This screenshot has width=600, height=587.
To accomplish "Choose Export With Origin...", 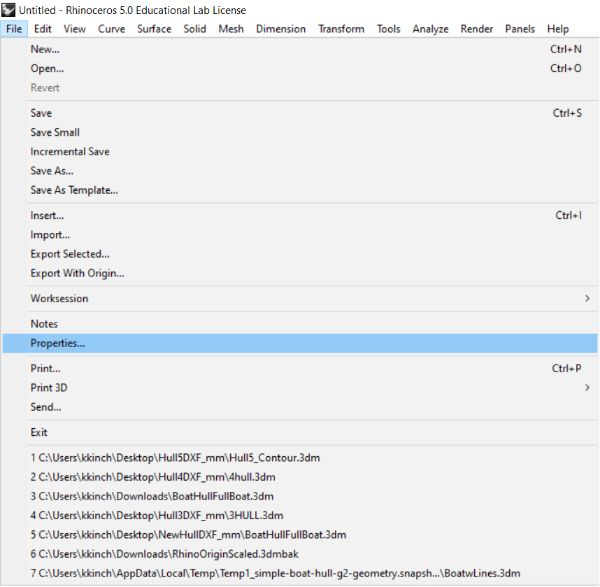I will (x=300, y=273).
